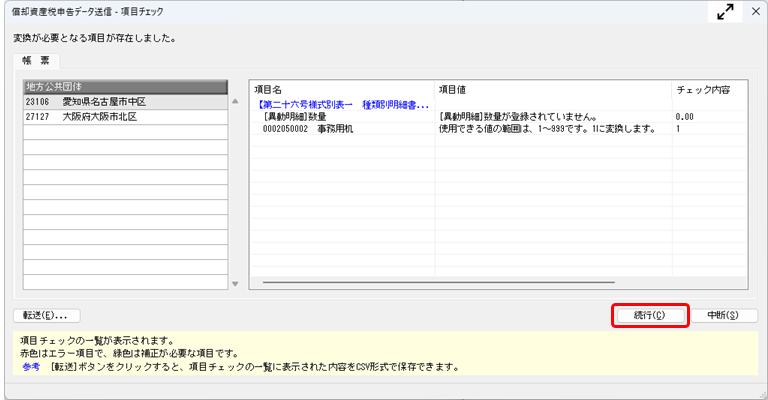
Task: Click the 項目値 column header
Action: click(x=552, y=89)
